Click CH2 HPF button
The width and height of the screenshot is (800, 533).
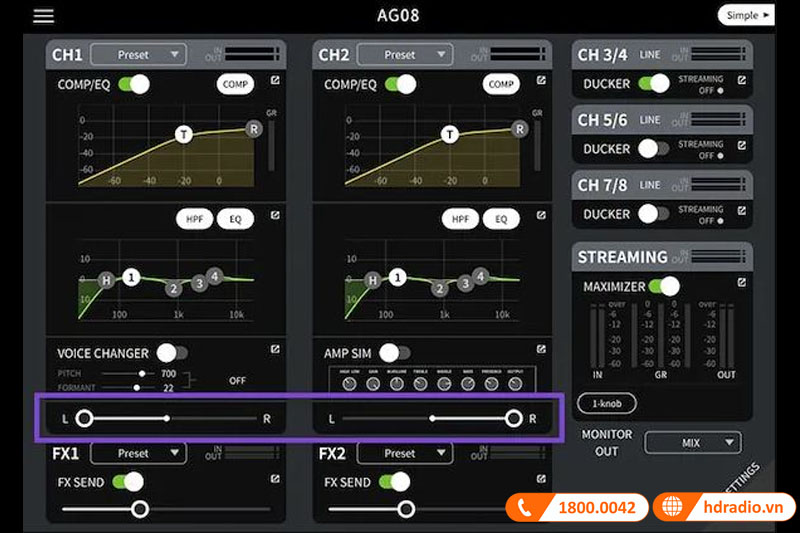coord(460,219)
